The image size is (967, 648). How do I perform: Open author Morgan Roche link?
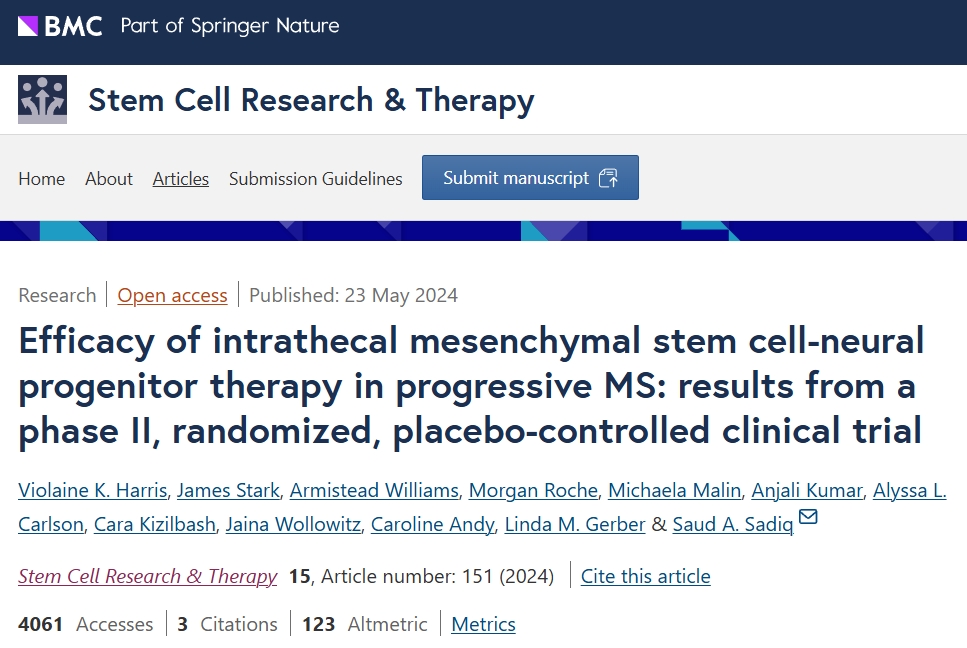click(533, 491)
